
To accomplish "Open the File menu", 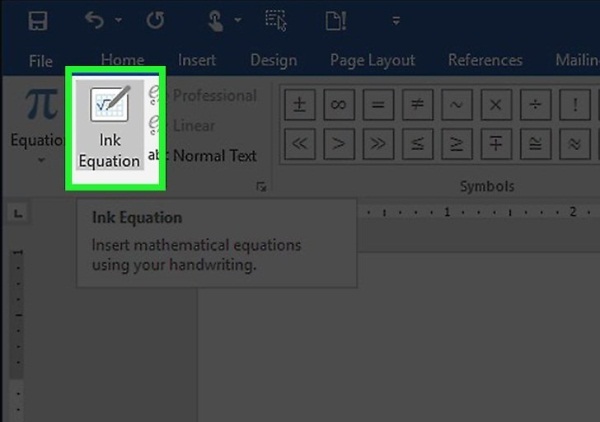I will (41, 60).
